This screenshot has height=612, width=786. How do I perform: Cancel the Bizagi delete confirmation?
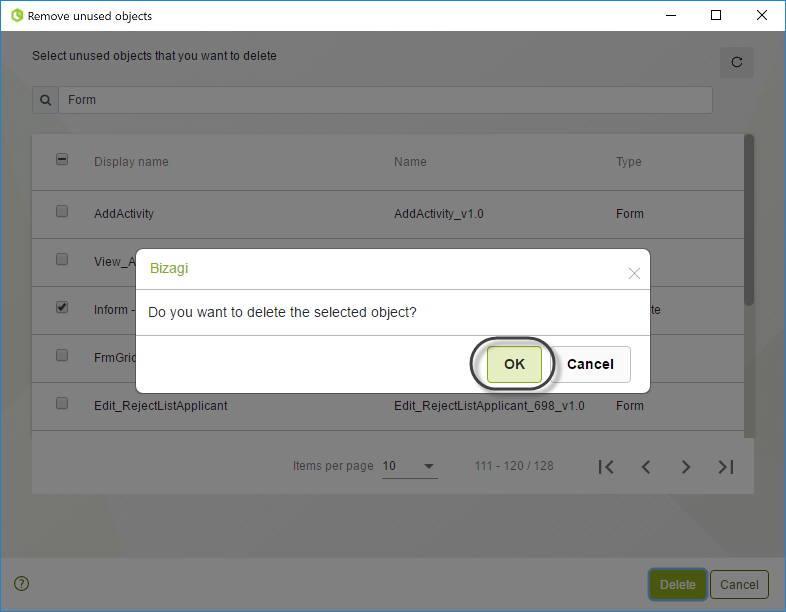(x=590, y=364)
